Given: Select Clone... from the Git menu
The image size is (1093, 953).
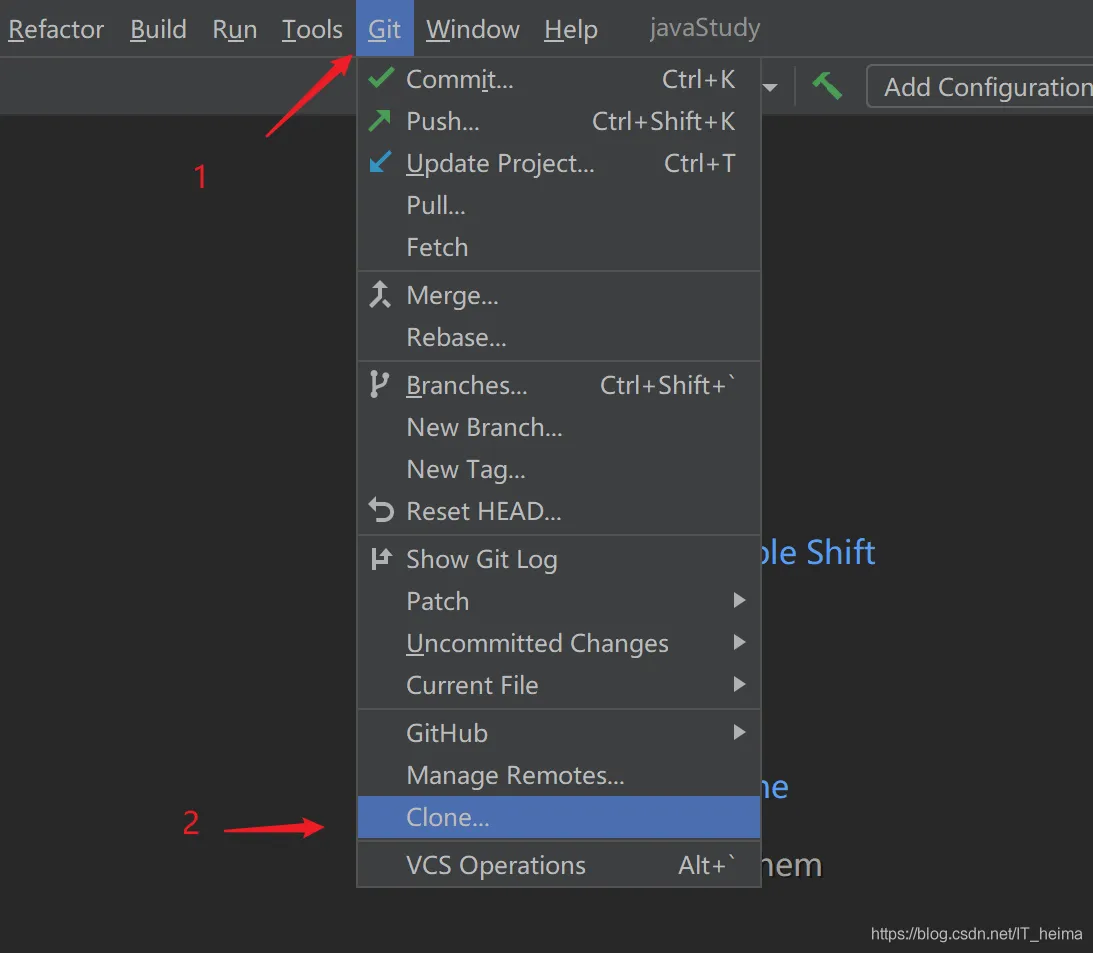Looking at the screenshot, I should [447, 817].
